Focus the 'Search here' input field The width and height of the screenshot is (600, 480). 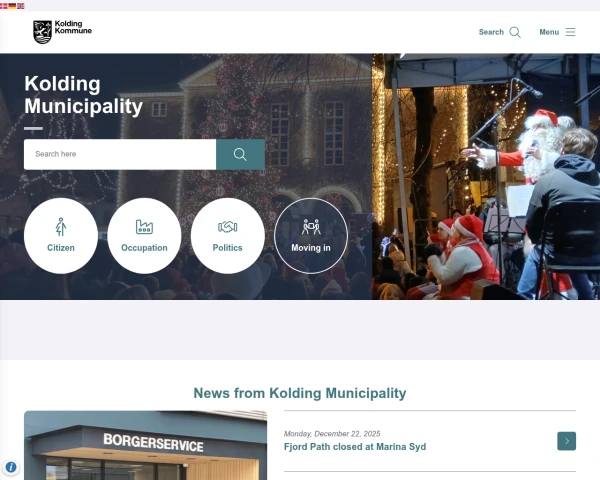click(120, 154)
